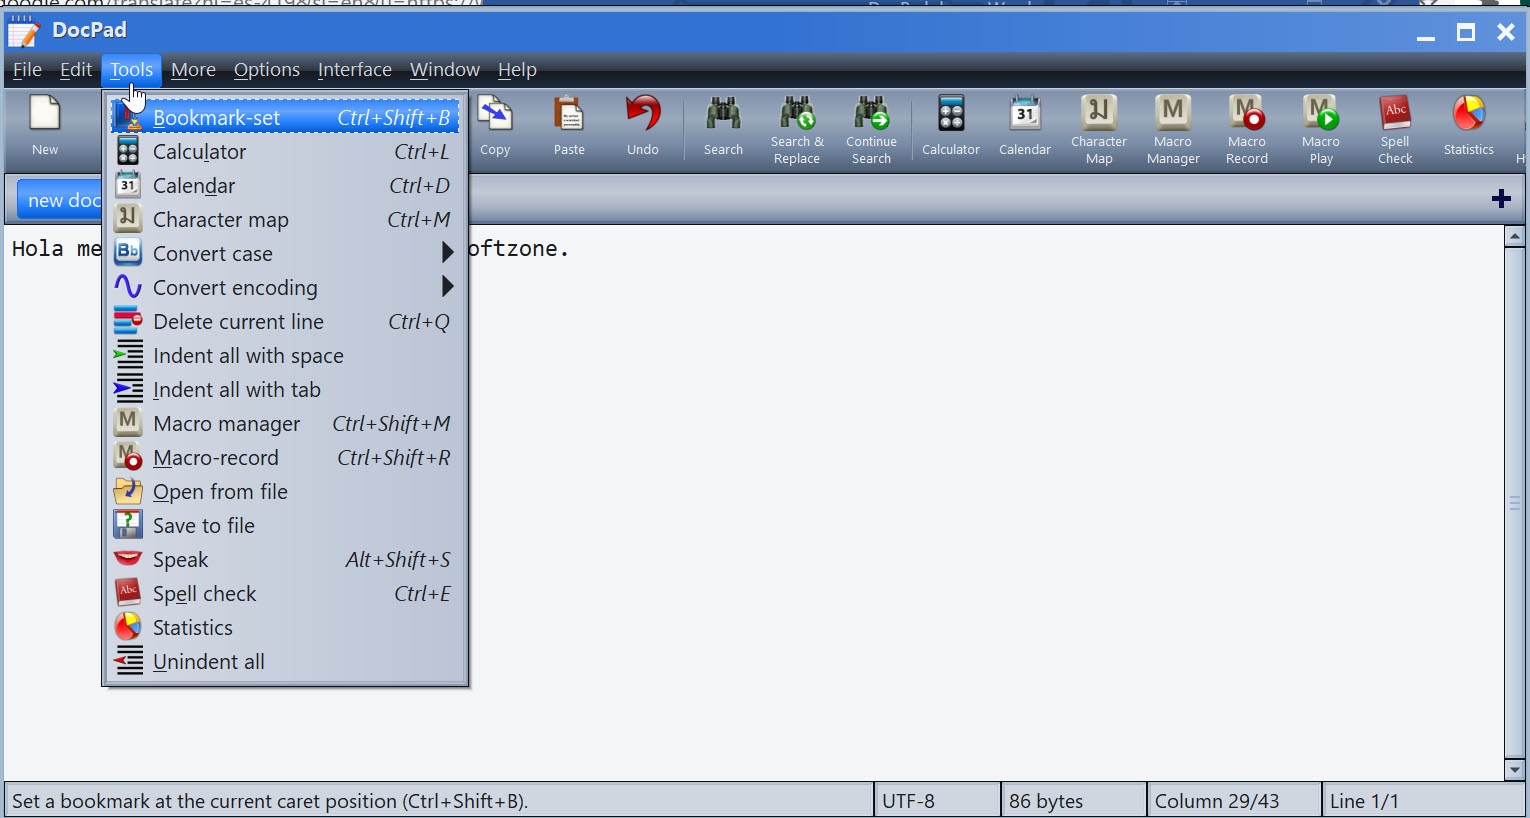Choose Indent all with tab
Image resolution: width=1530 pixels, height=818 pixels.
(x=285, y=390)
